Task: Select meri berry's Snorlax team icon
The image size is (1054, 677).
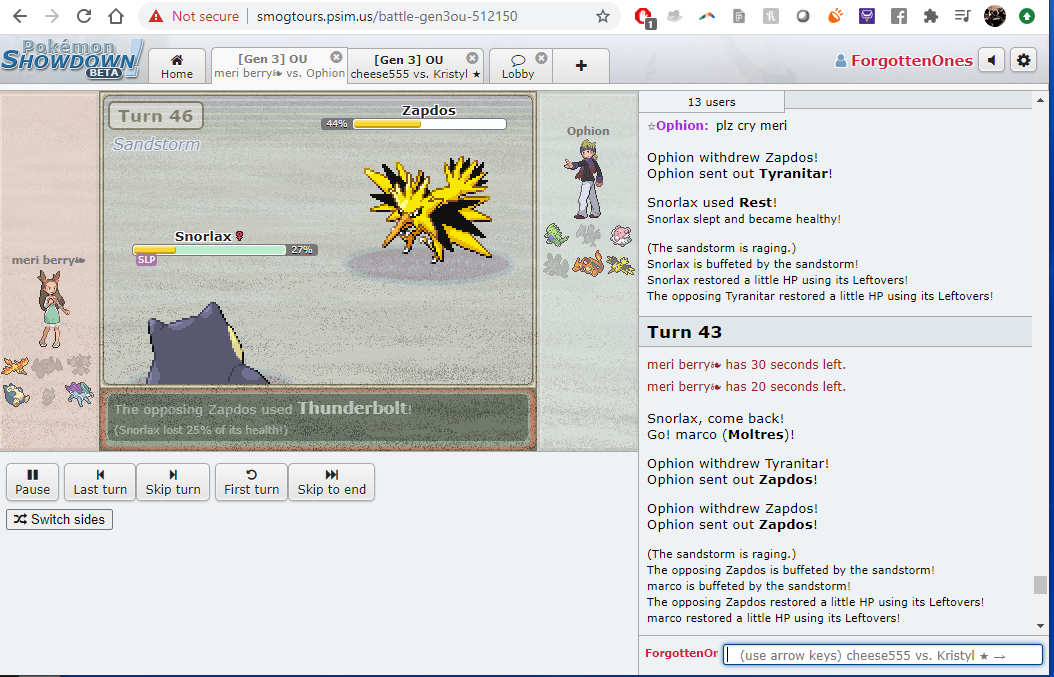Action: pos(15,395)
